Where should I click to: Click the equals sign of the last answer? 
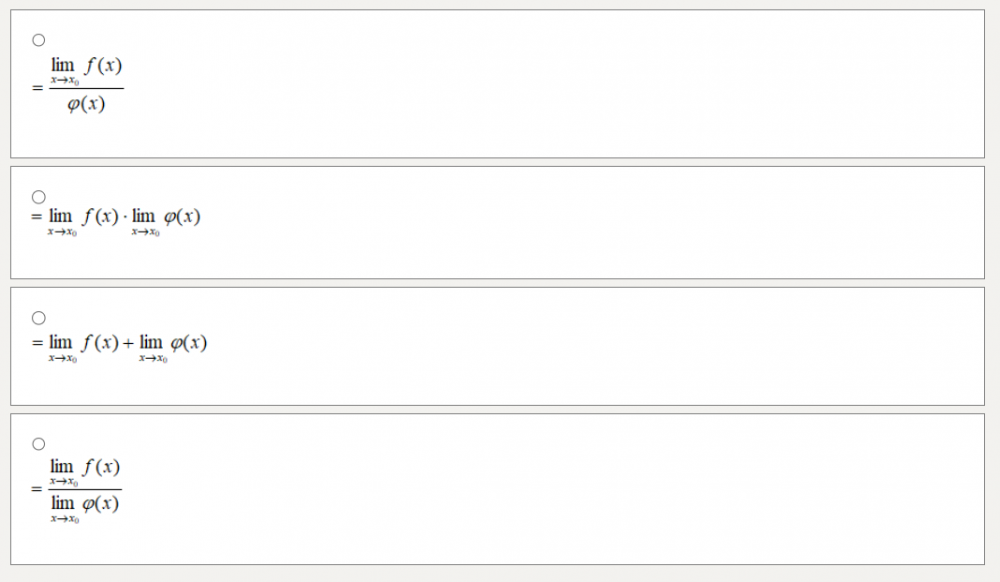coord(37,489)
